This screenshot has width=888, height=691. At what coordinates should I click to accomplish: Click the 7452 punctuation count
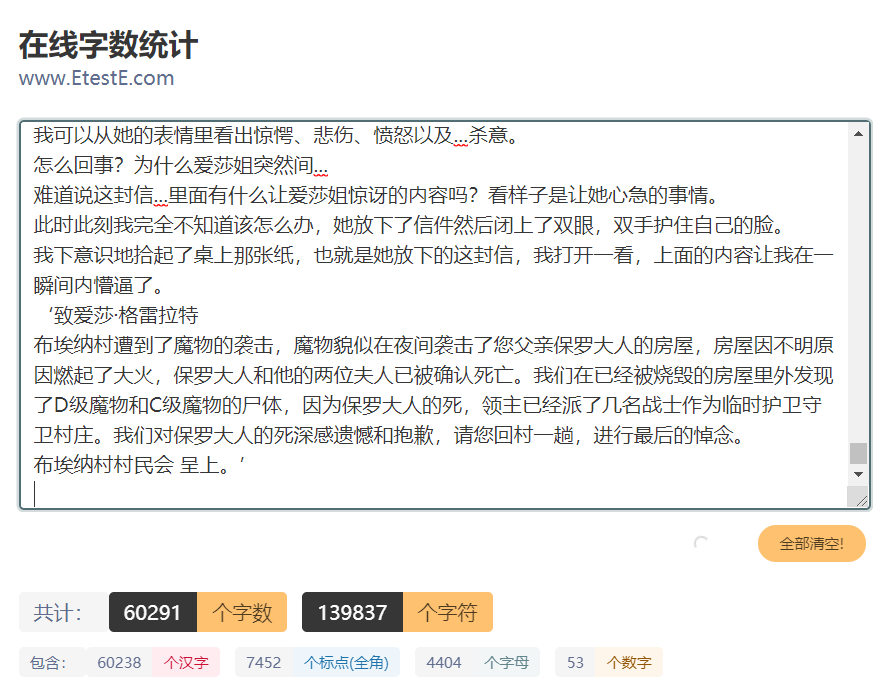pyautogui.click(x=263, y=662)
